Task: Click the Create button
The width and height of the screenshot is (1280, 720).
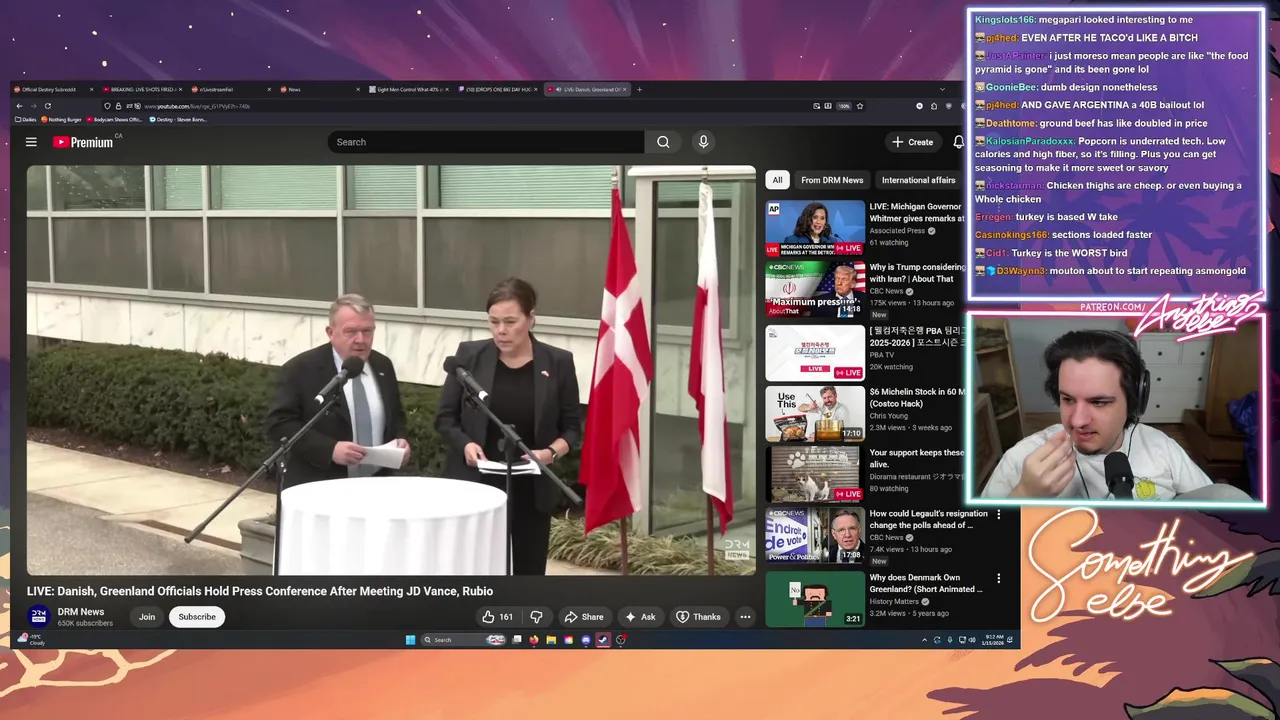Action: point(913,142)
